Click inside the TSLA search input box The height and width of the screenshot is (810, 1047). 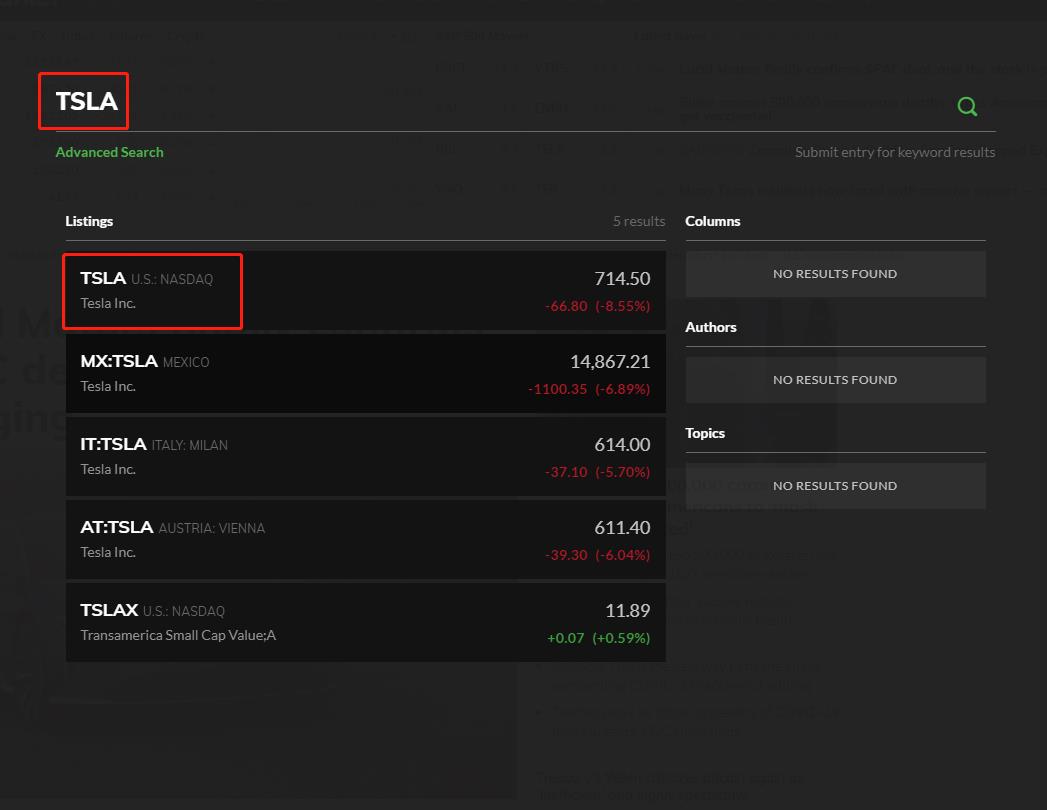coord(84,101)
